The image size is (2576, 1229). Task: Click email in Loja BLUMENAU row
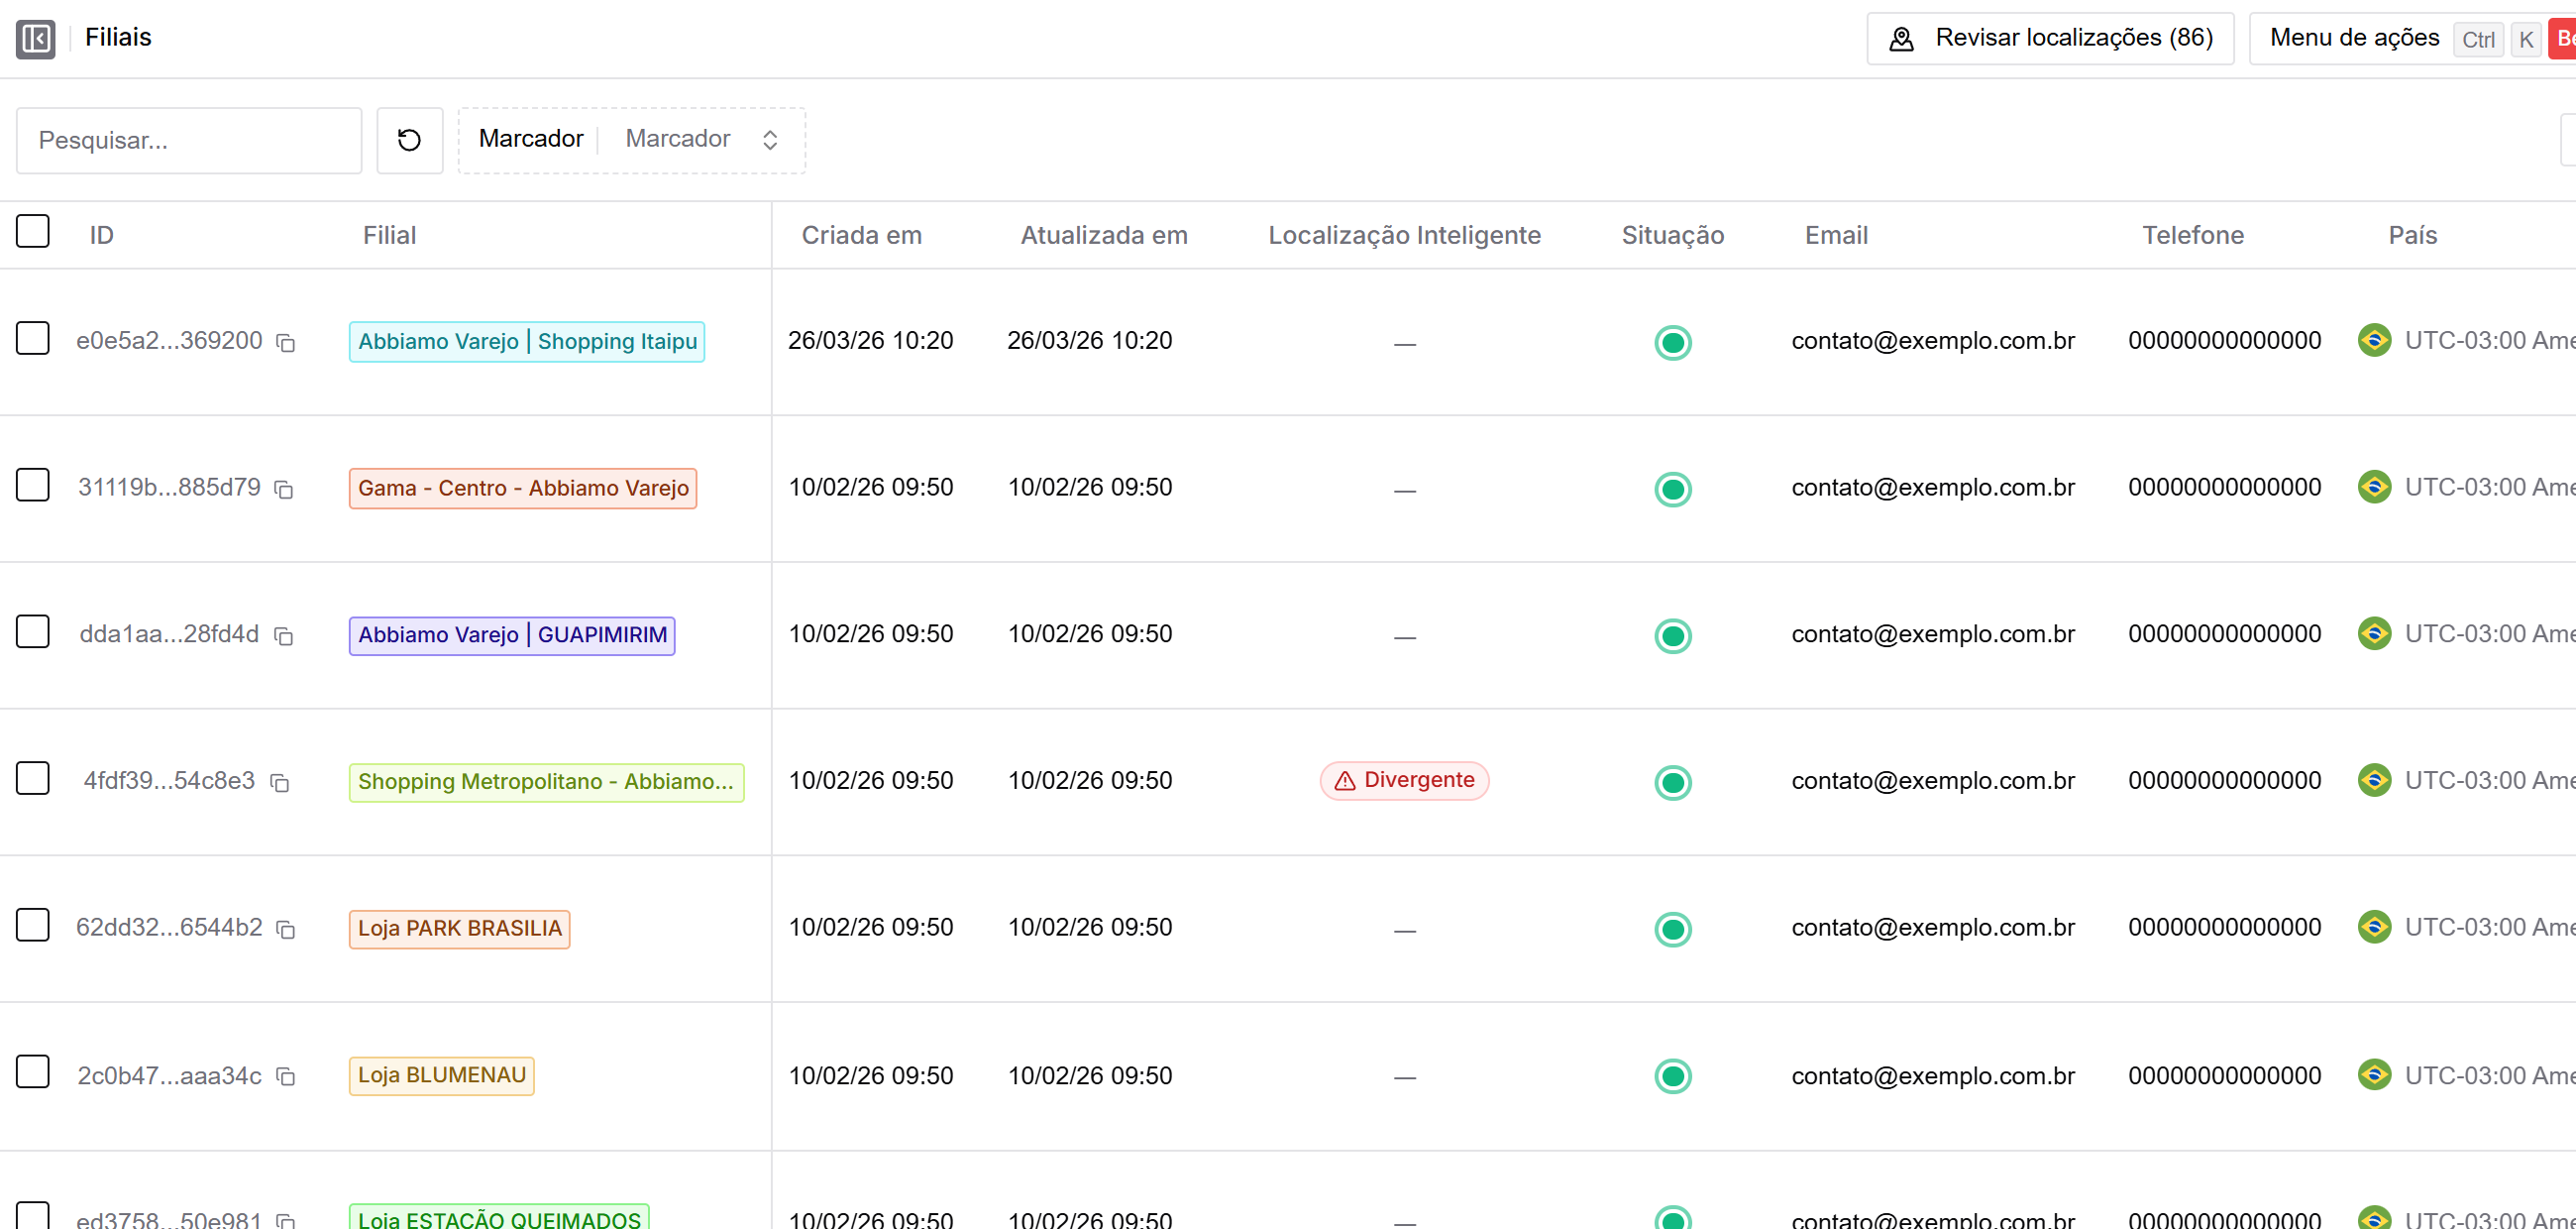coord(1933,1076)
